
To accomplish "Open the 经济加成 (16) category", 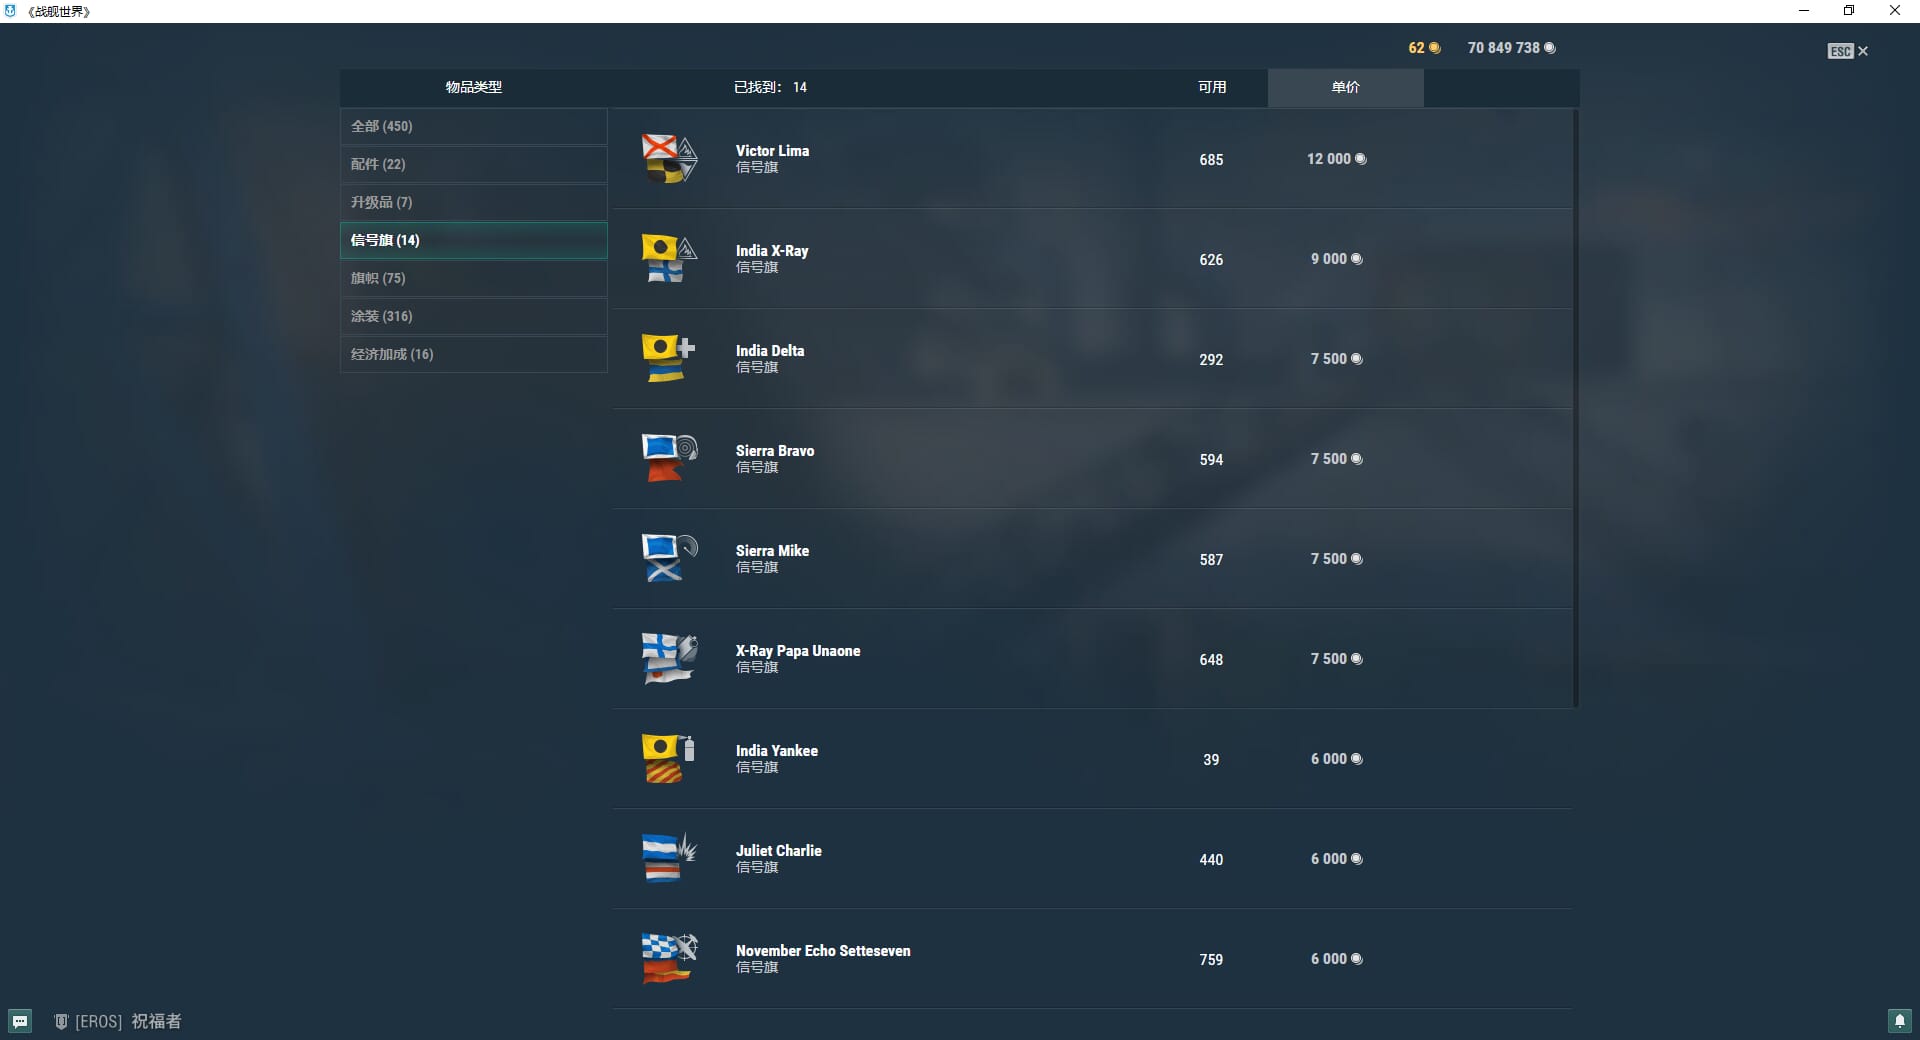I will pyautogui.click(x=473, y=354).
